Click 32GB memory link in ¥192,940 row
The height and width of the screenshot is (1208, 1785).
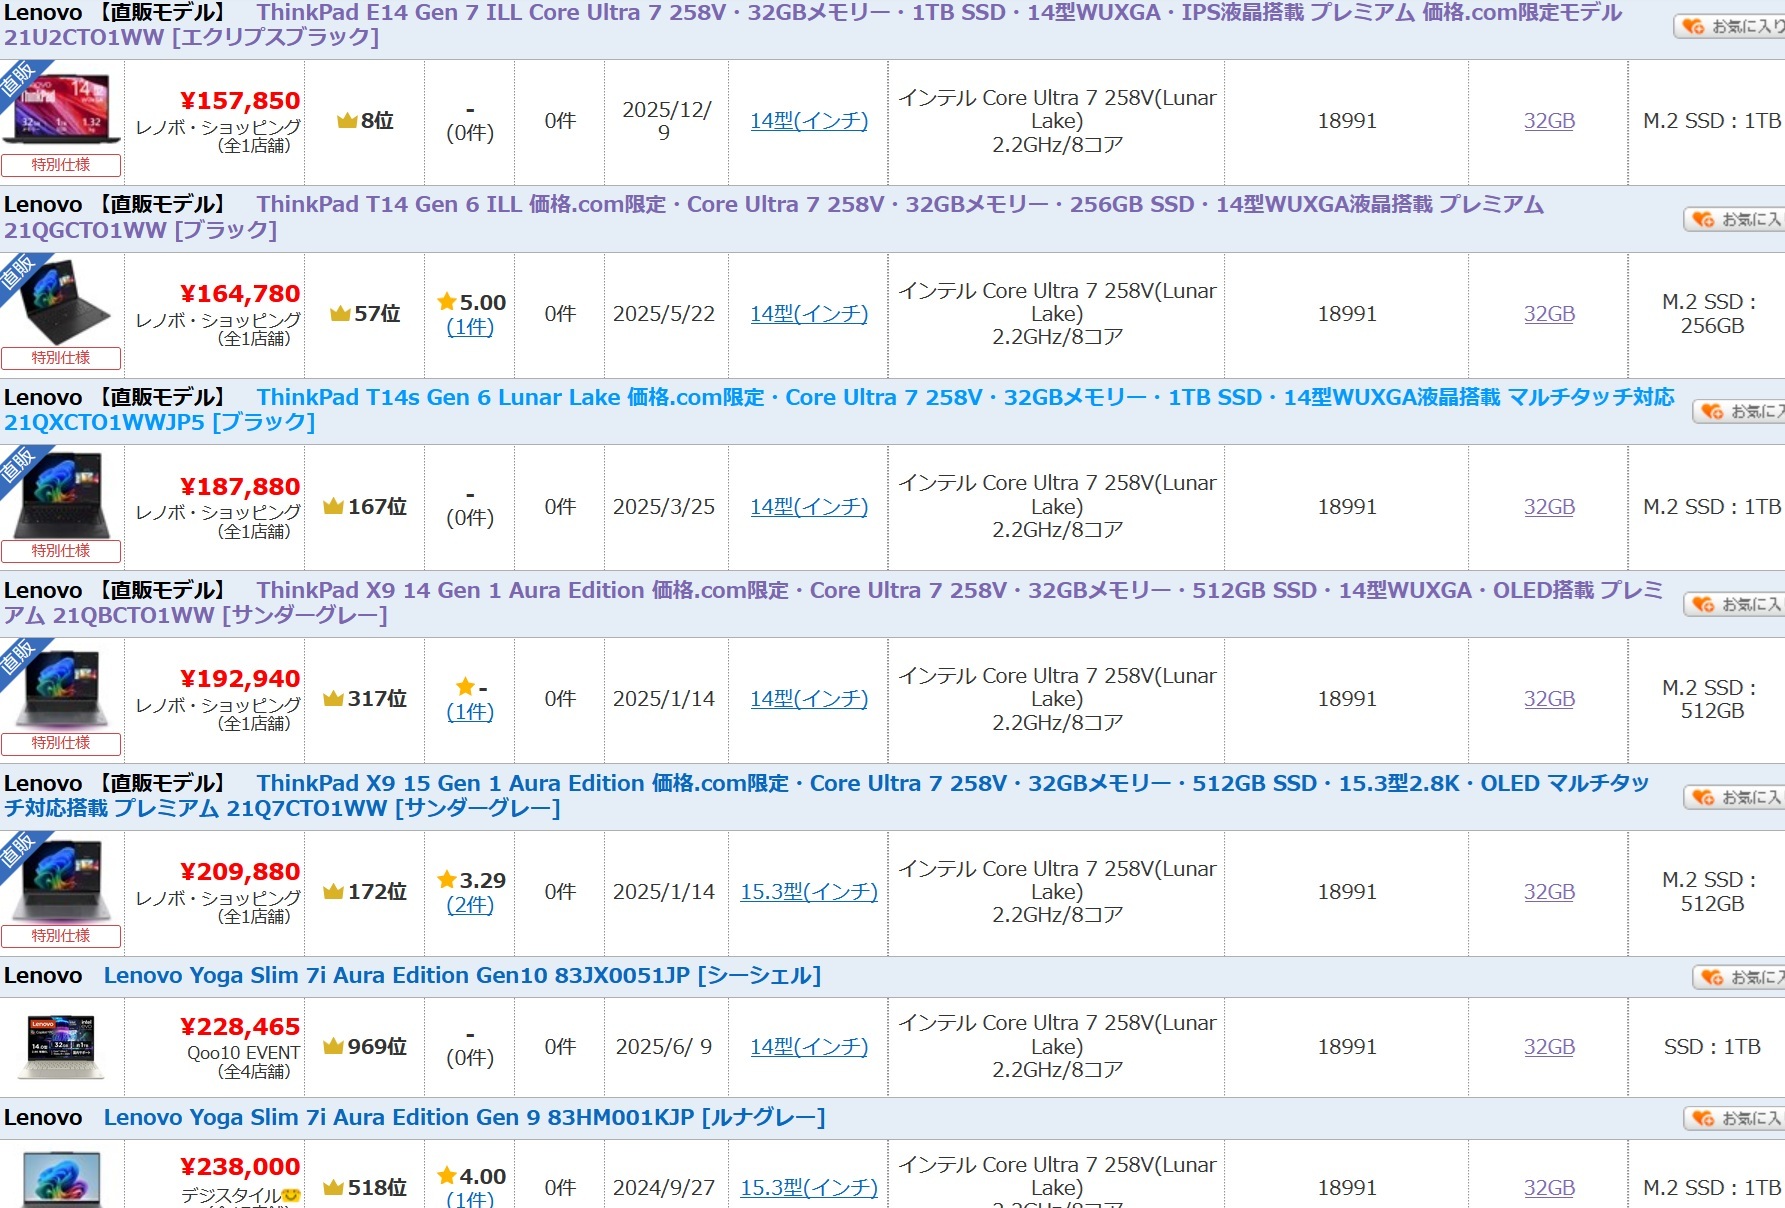click(x=1548, y=699)
